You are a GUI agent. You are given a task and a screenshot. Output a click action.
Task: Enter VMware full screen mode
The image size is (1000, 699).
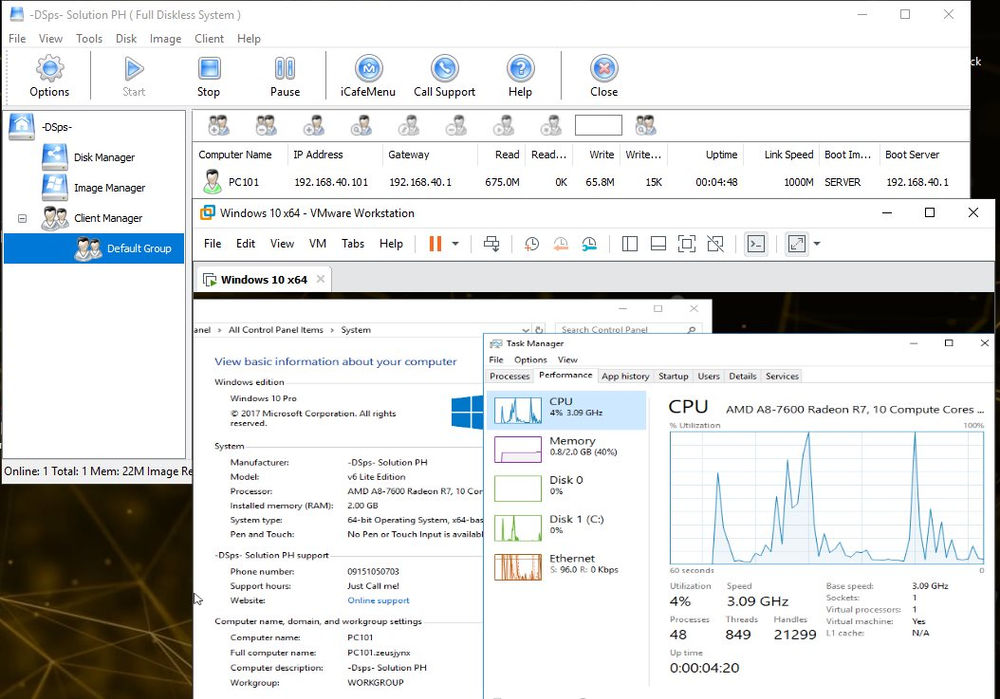(x=686, y=244)
